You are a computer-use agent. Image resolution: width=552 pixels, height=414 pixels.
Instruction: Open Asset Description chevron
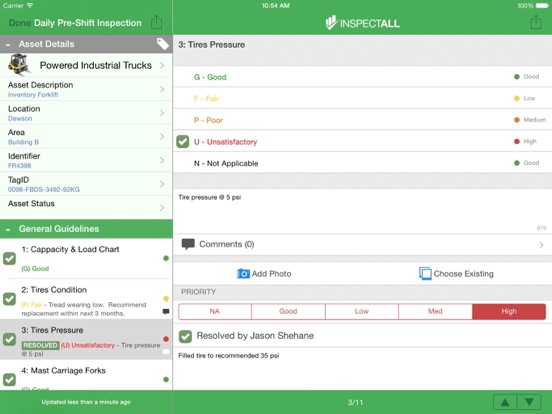162,89
